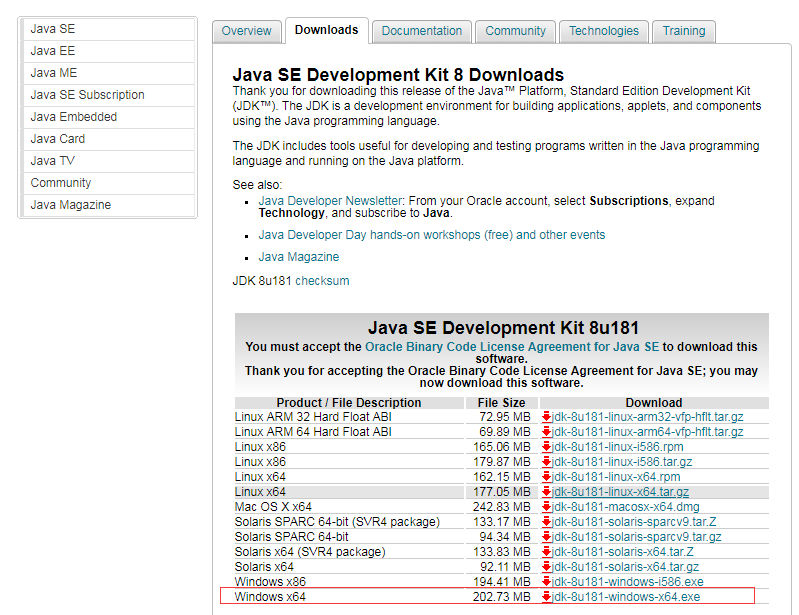The width and height of the screenshot is (799, 615).
Task: Open Java EE in the sidebar
Action: pyautogui.click(x=108, y=51)
